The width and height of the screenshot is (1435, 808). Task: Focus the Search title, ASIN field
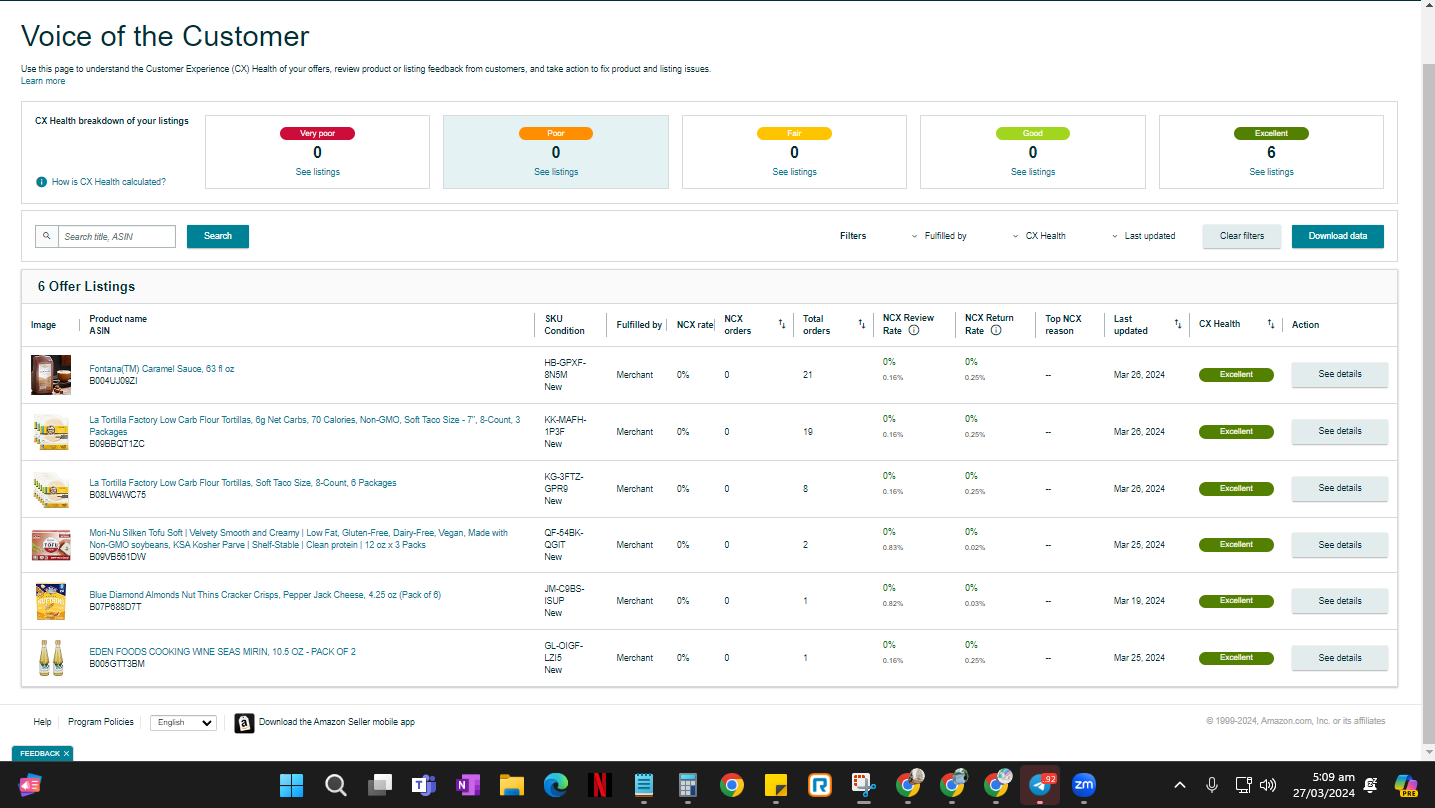click(117, 236)
